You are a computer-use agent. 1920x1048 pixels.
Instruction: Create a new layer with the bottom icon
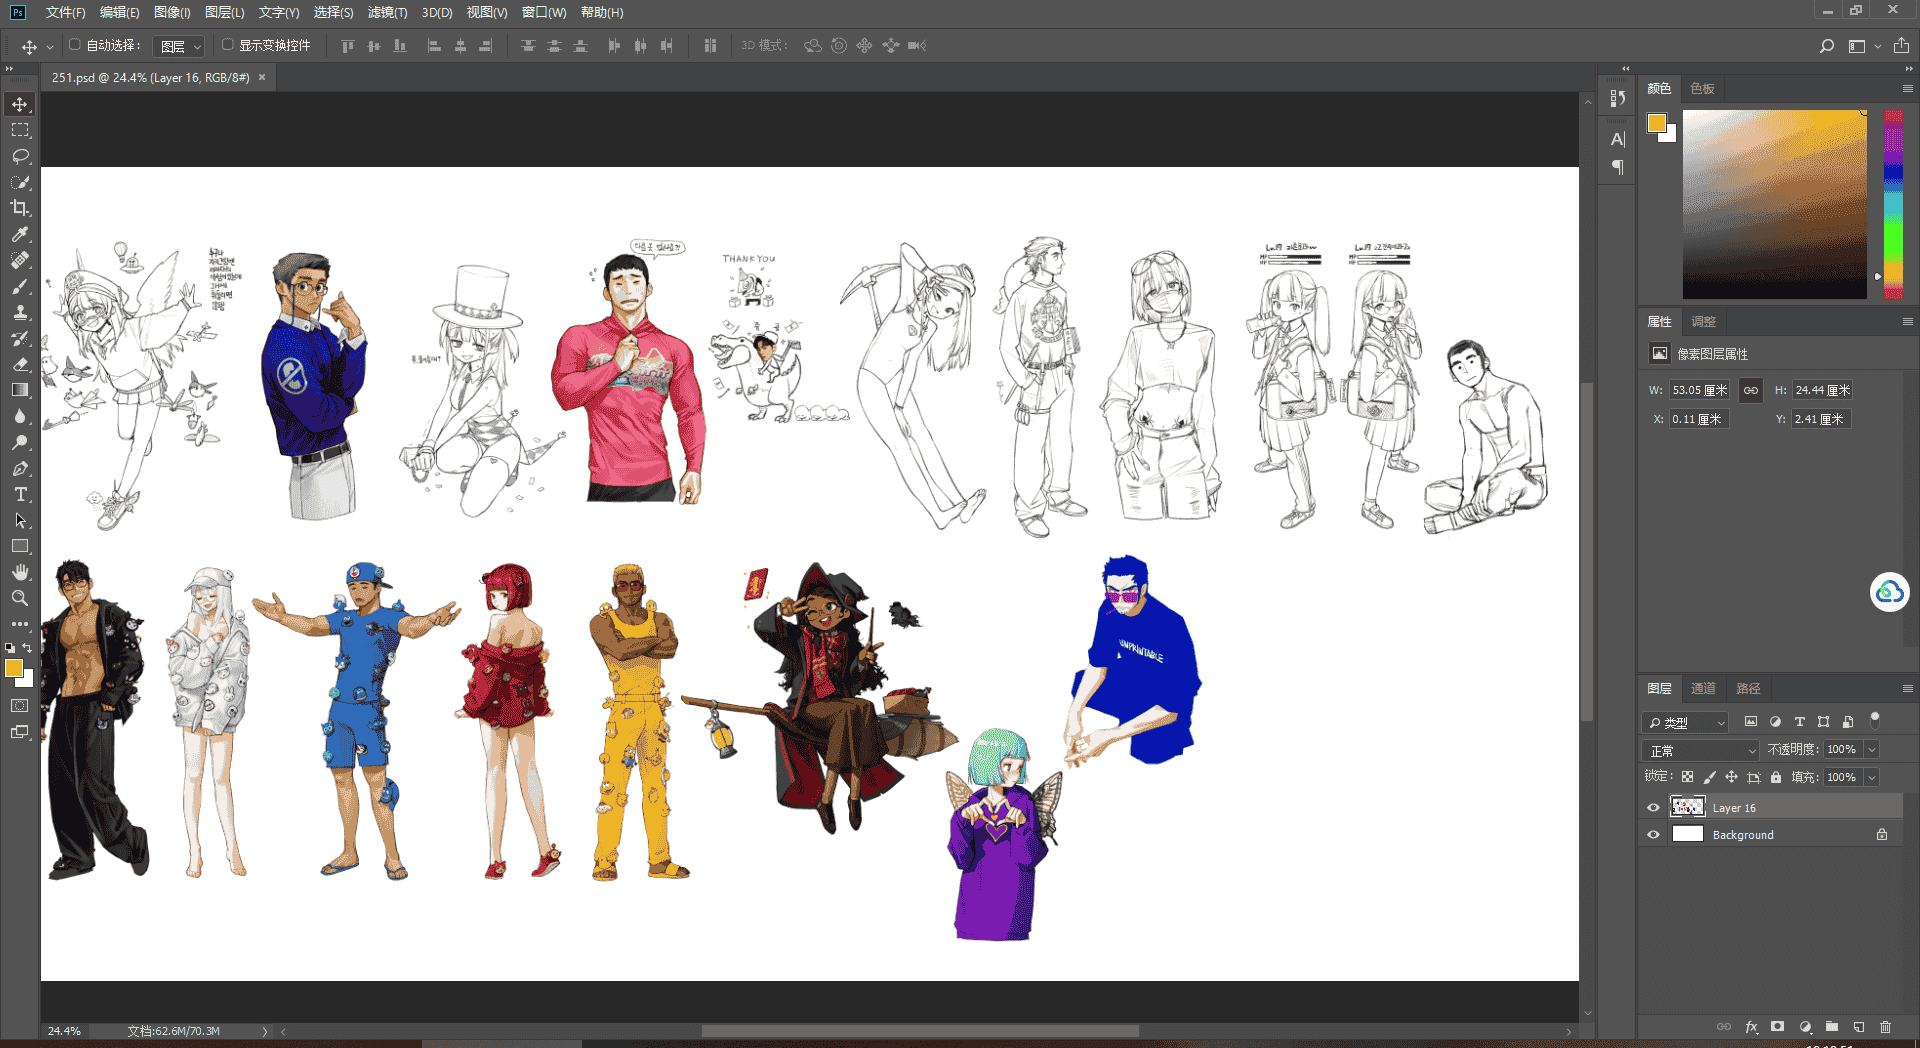tap(1858, 1027)
